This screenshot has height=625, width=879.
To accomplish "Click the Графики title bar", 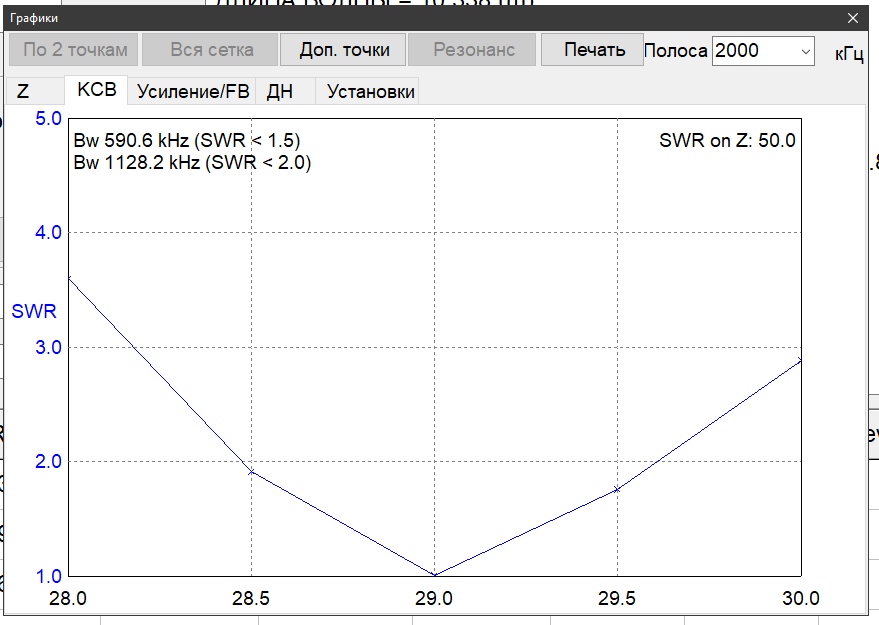I will tap(400, 18).
